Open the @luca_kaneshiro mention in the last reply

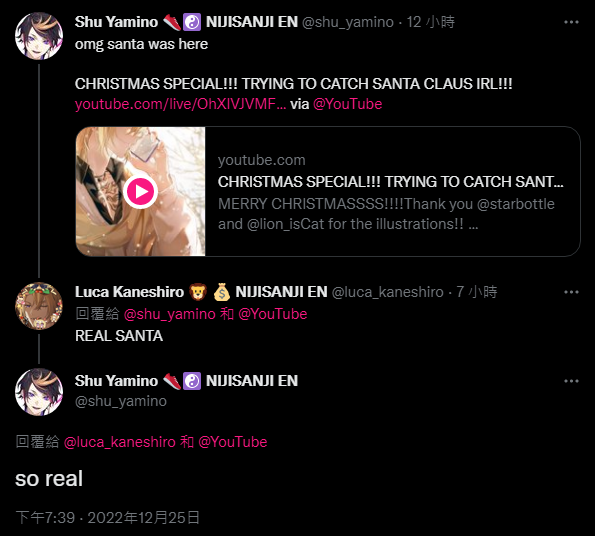point(120,442)
